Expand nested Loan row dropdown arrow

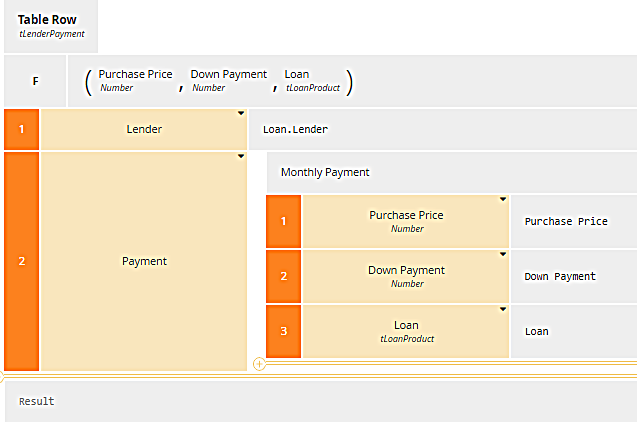(x=503, y=310)
